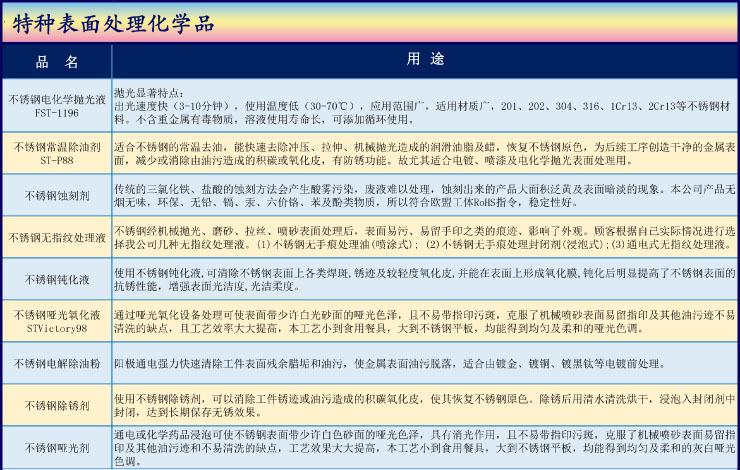Screen dimensions: 740x470
Task: Click the 特种表面处理化学品 title heading
Action: click(114, 23)
